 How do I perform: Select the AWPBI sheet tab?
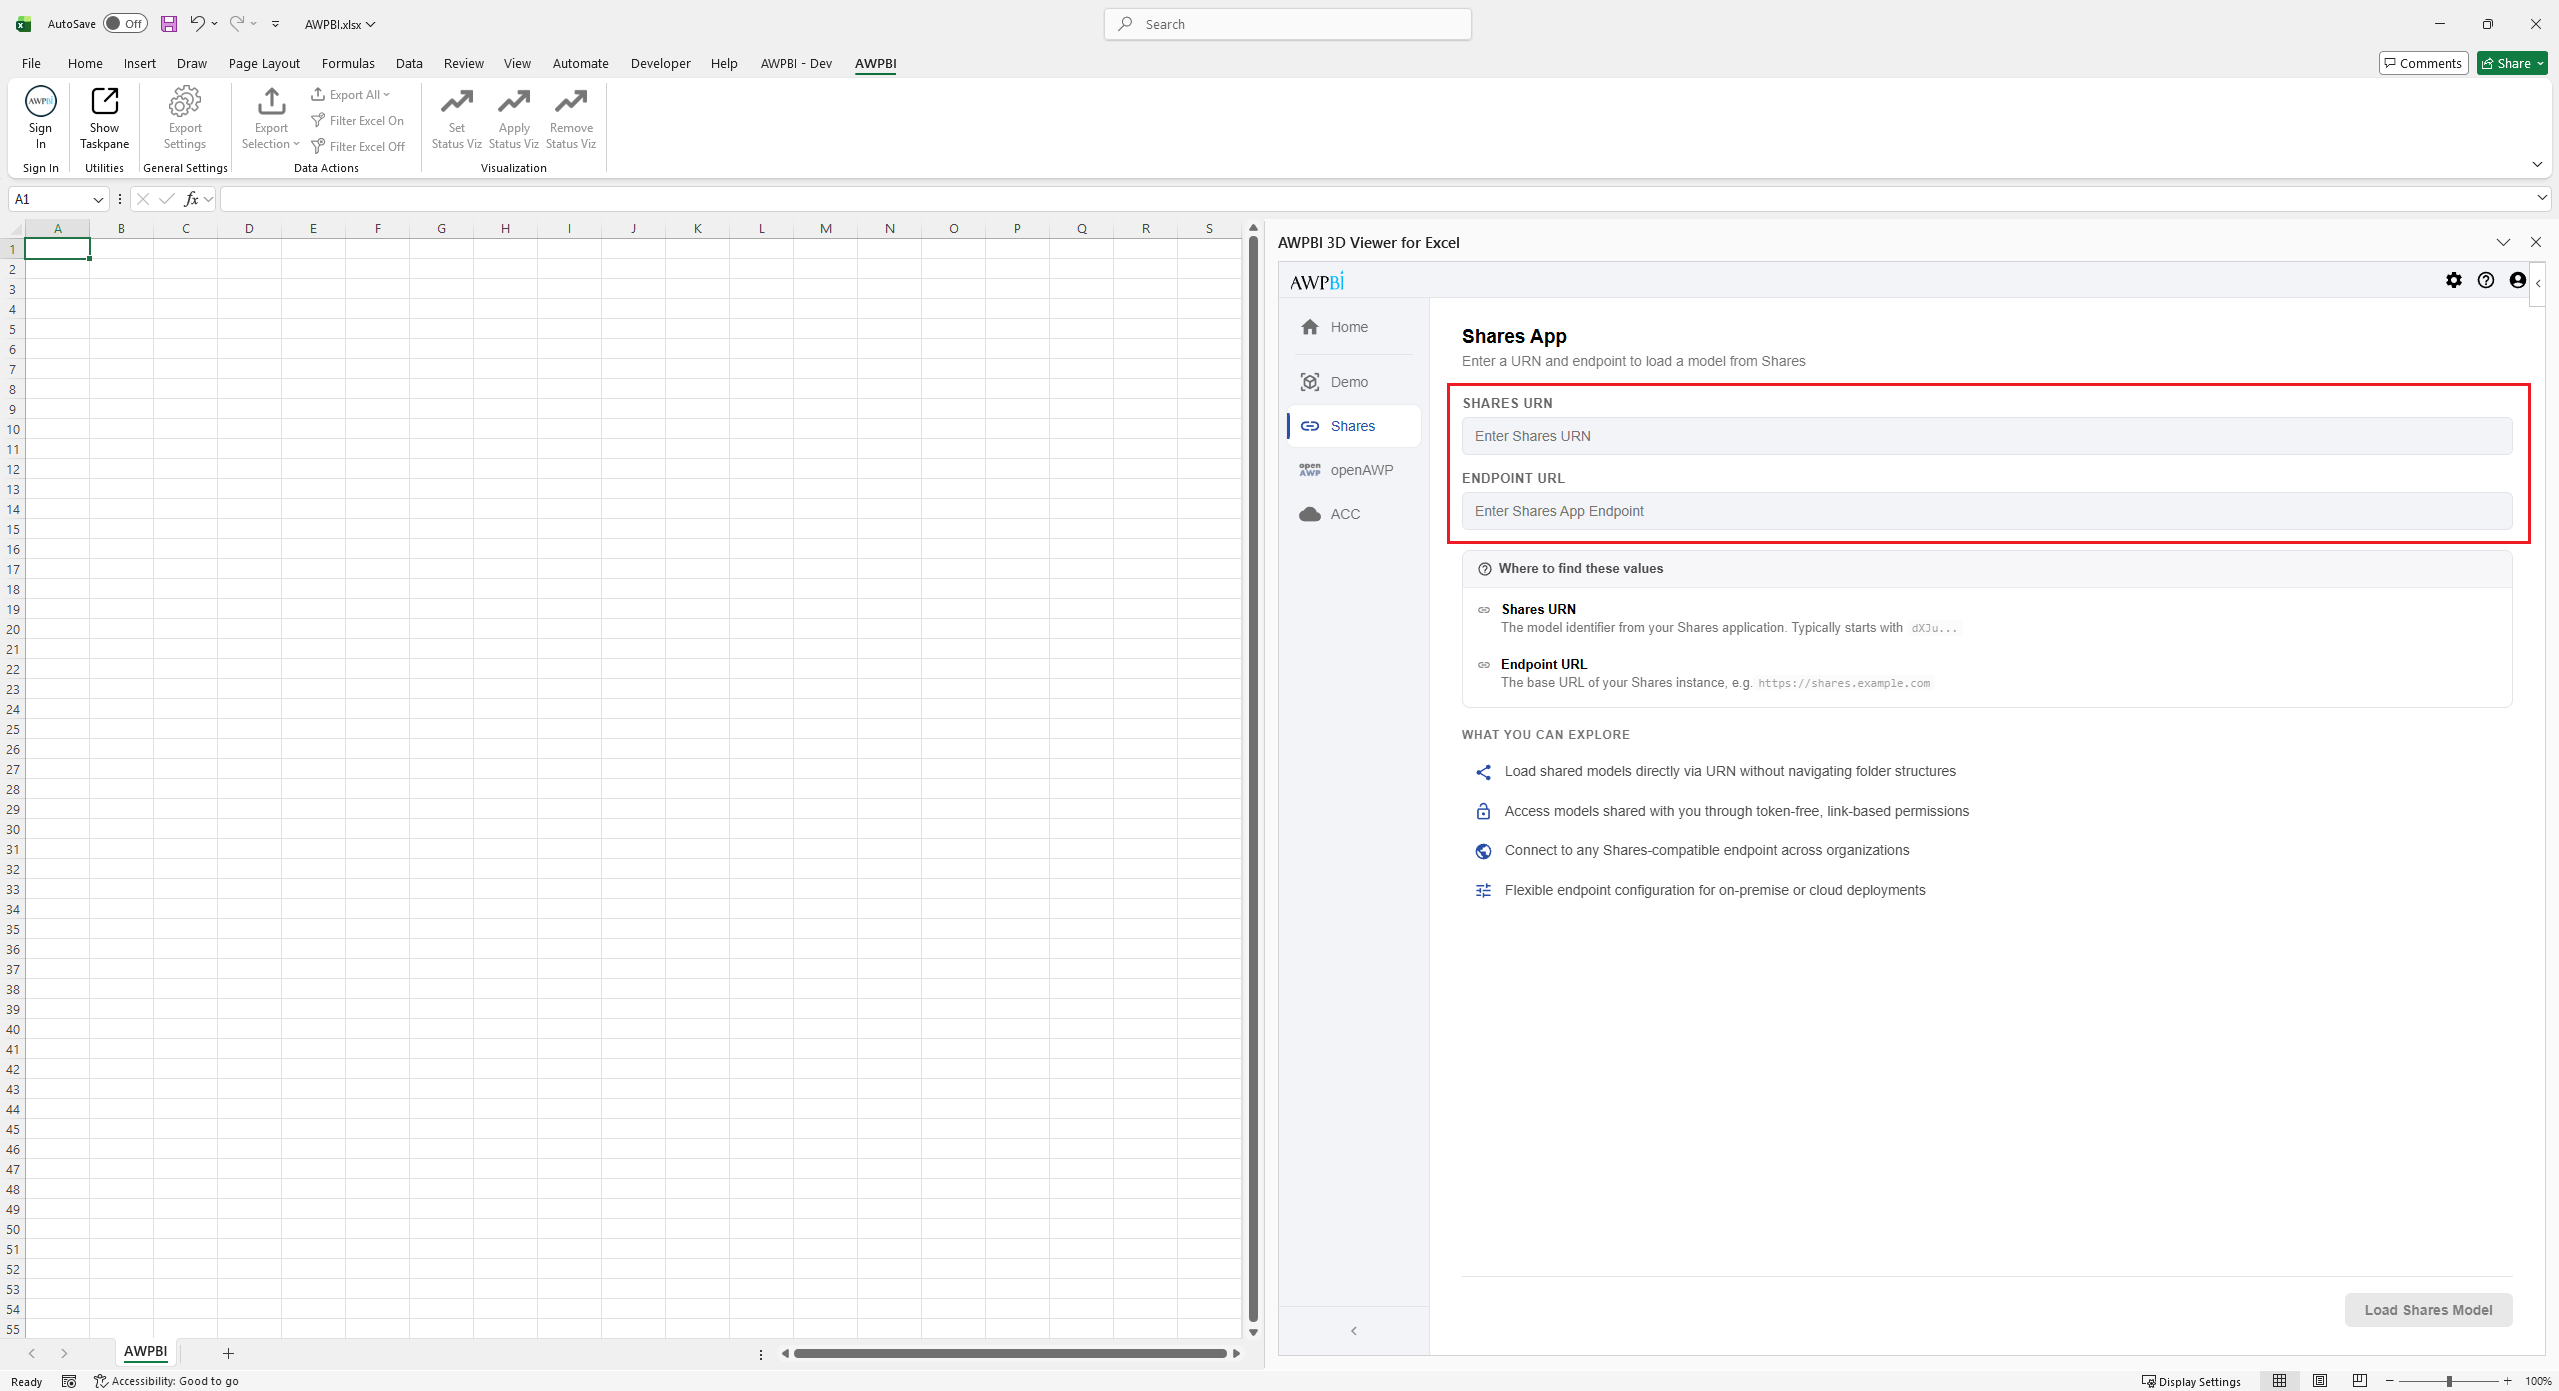(145, 1352)
